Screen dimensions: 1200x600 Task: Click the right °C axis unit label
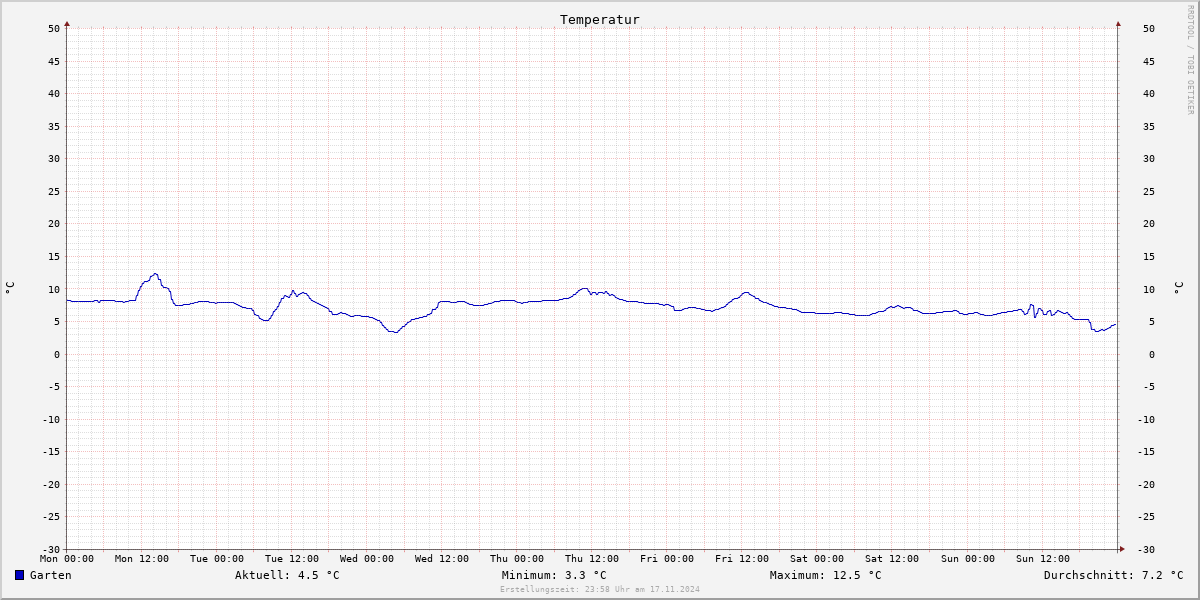[x=1178, y=288]
